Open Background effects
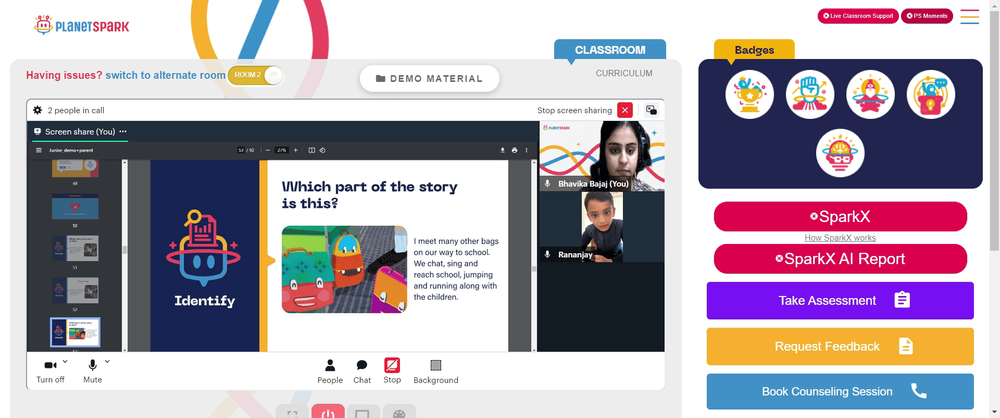The image size is (1000, 418). 436,371
